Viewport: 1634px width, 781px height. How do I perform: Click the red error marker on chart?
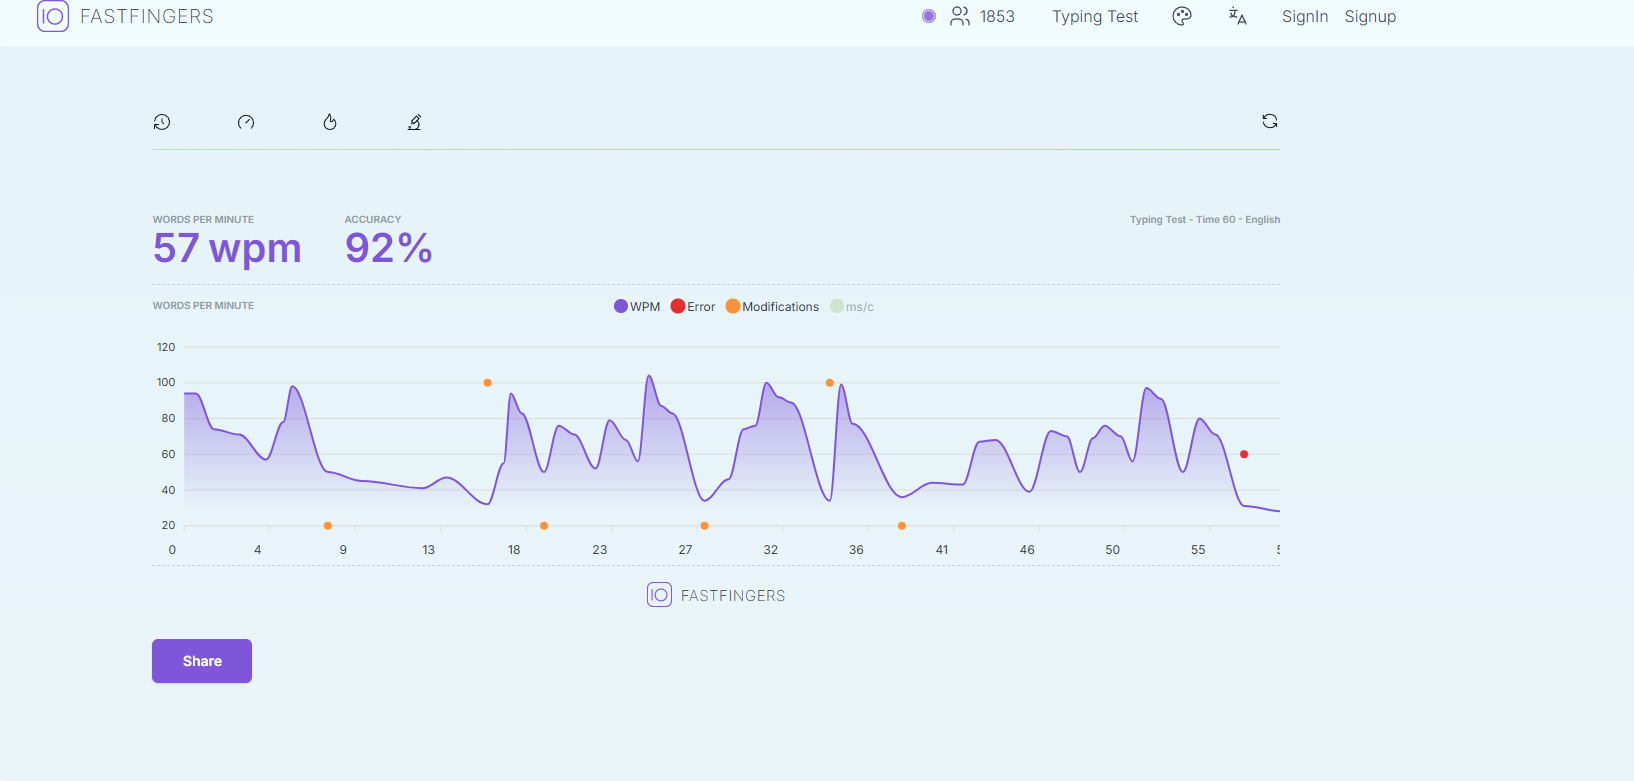[x=1244, y=454]
